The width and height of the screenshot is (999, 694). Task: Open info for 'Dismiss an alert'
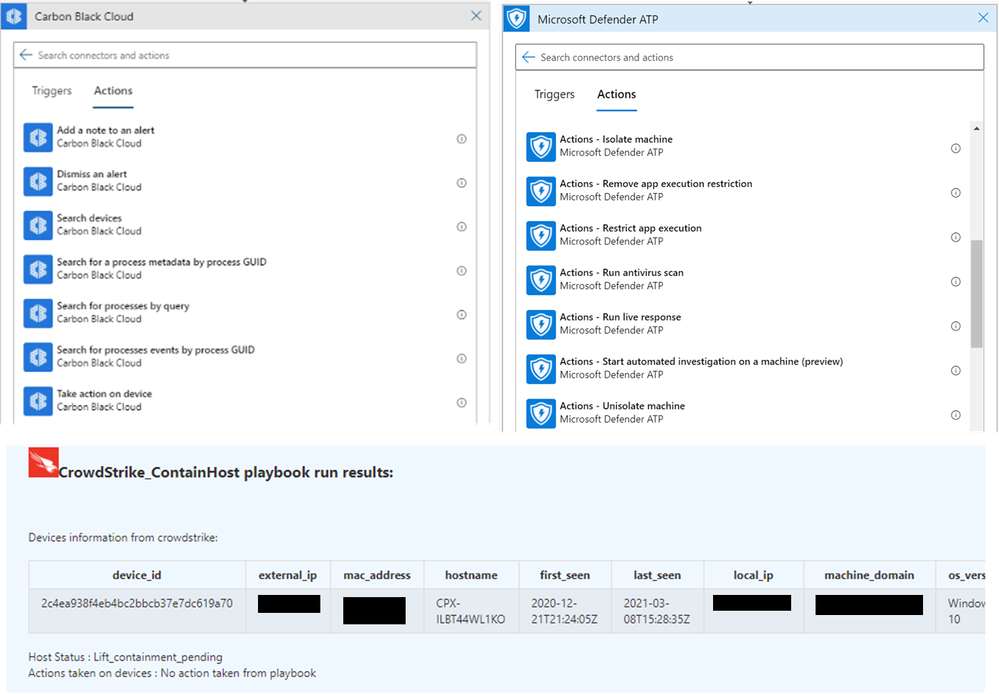(x=462, y=183)
